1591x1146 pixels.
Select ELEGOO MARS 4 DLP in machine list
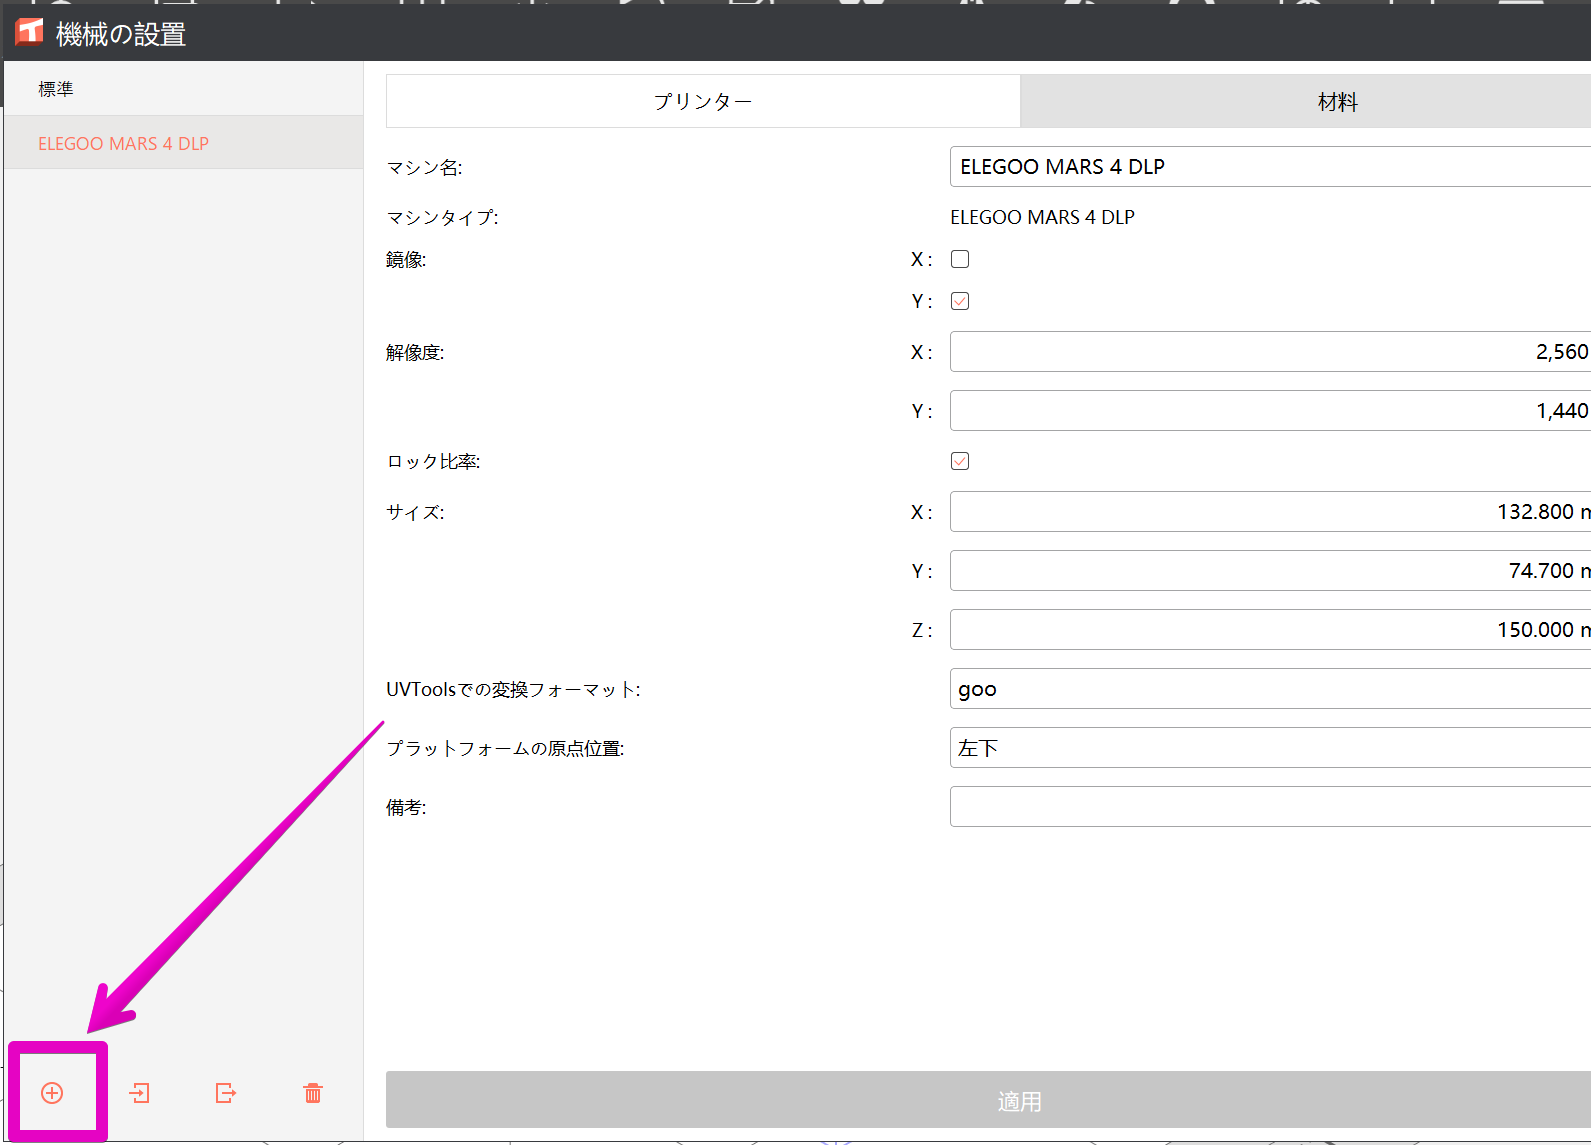click(183, 143)
